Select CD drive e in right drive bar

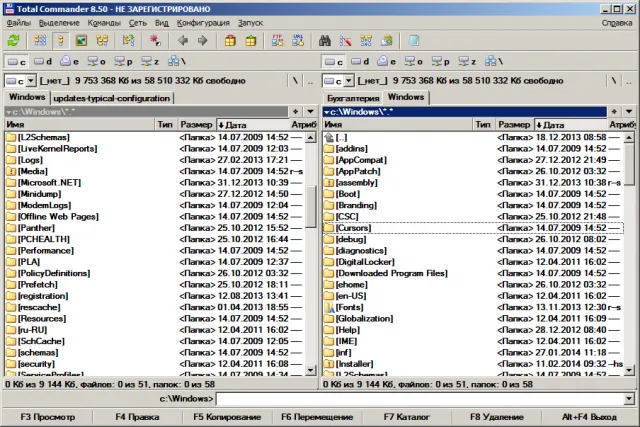point(387,62)
